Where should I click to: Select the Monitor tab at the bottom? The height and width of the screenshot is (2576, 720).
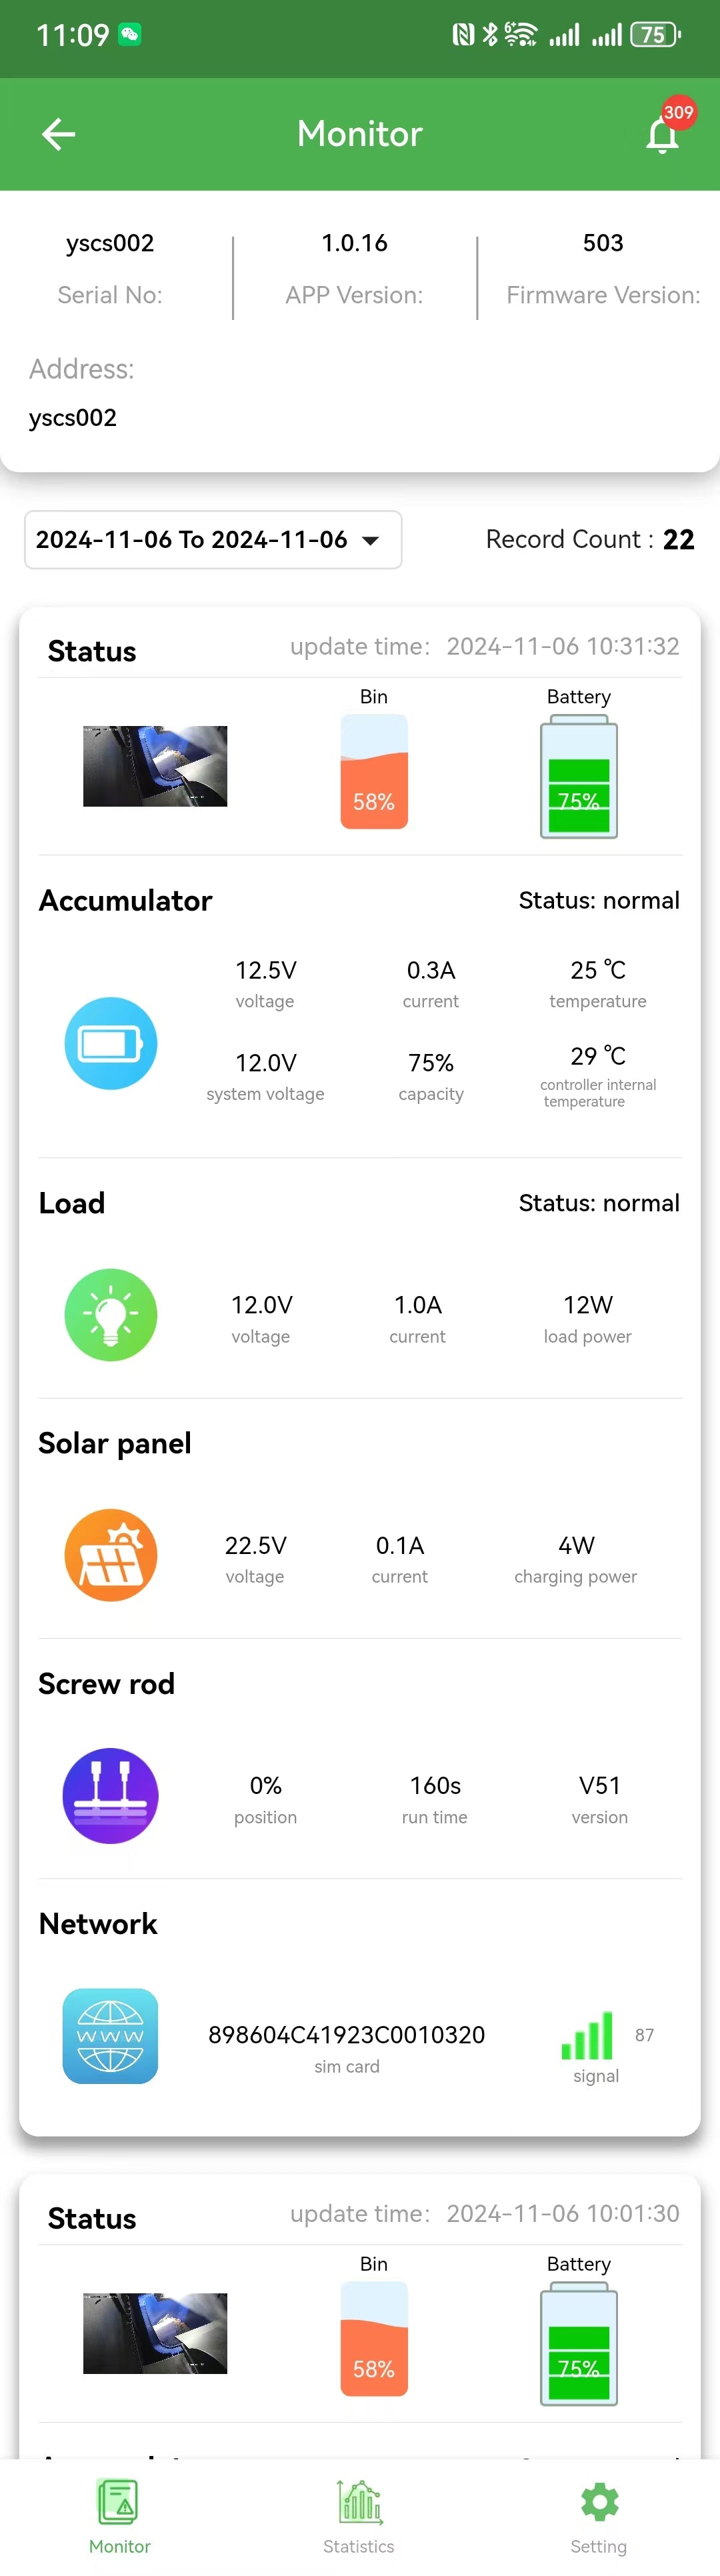(120, 2515)
